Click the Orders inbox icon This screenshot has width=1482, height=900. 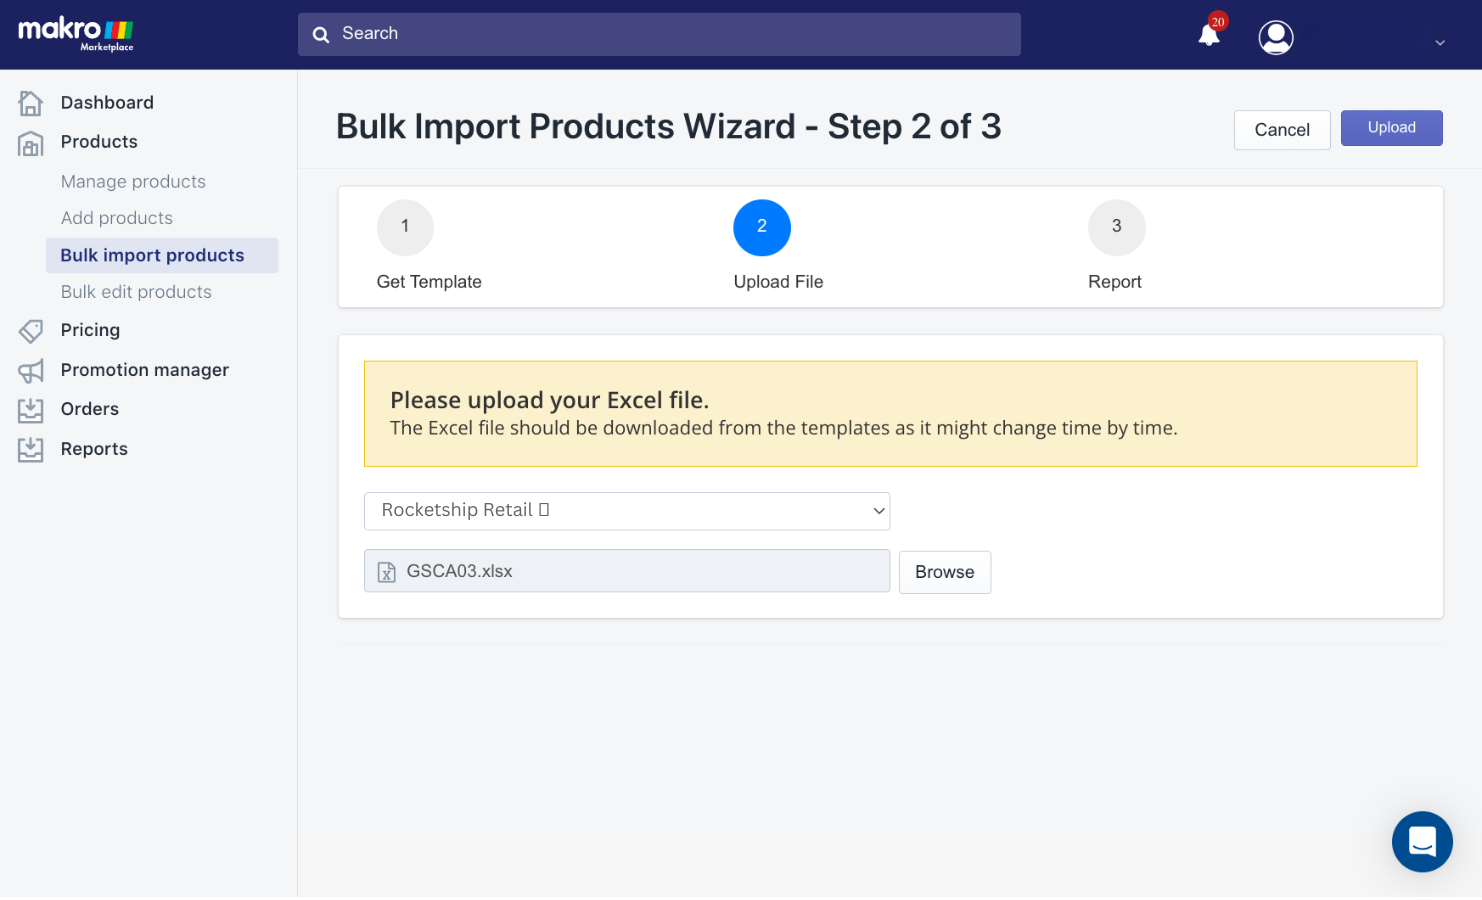tap(31, 410)
